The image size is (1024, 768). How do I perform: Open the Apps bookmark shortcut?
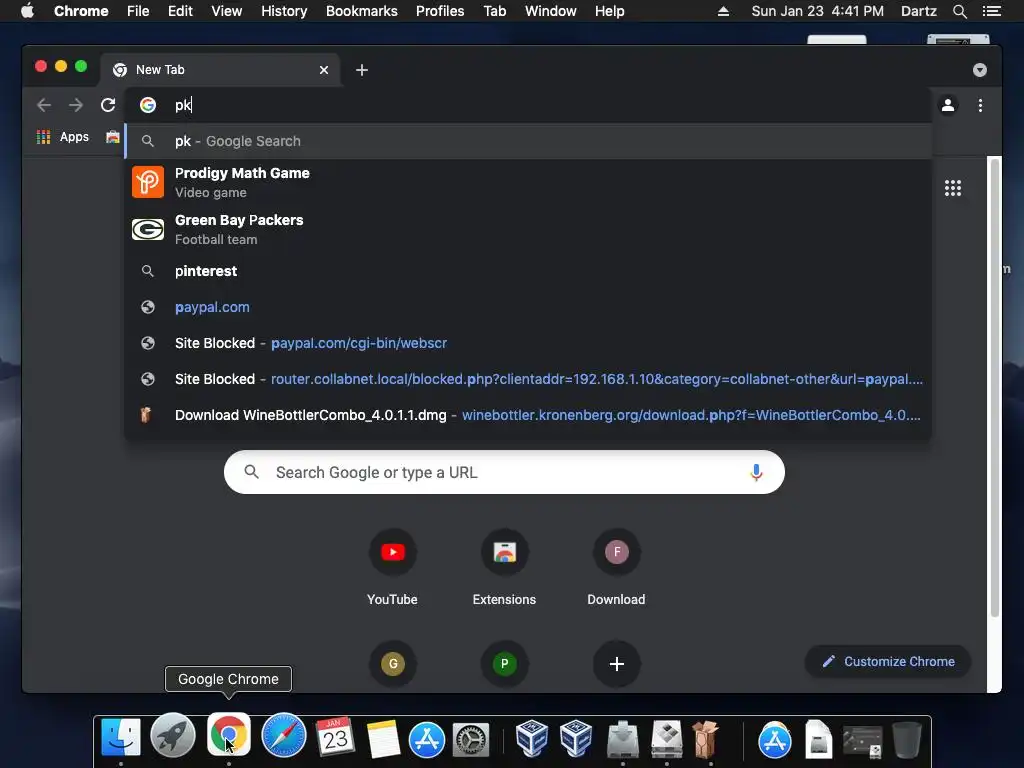pos(63,137)
